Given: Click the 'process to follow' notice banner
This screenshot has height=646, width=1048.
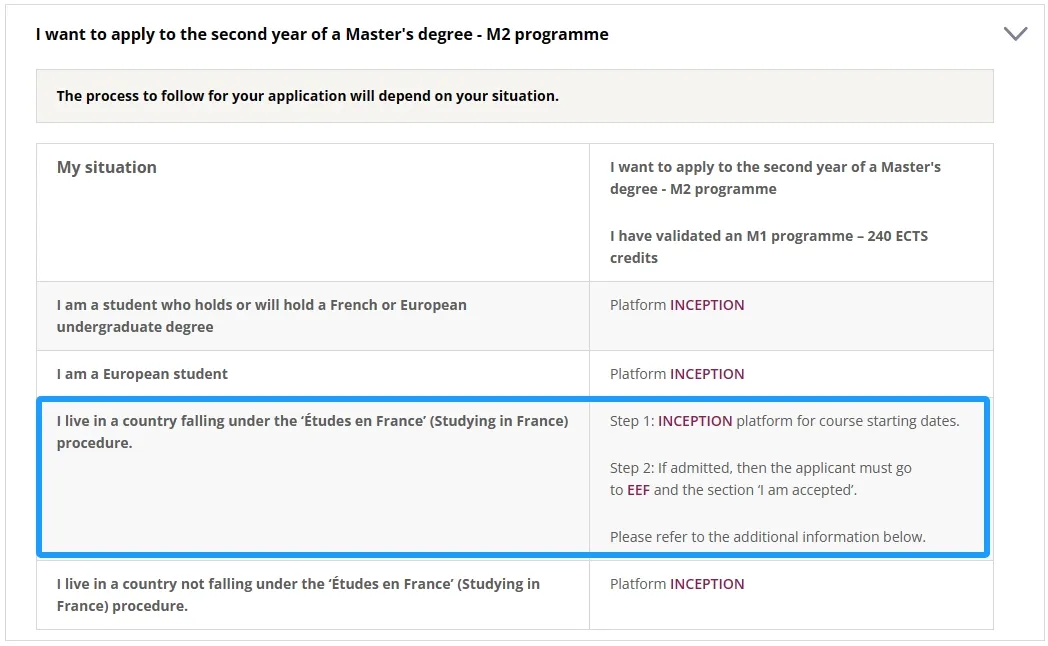Looking at the screenshot, I should point(308,96).
